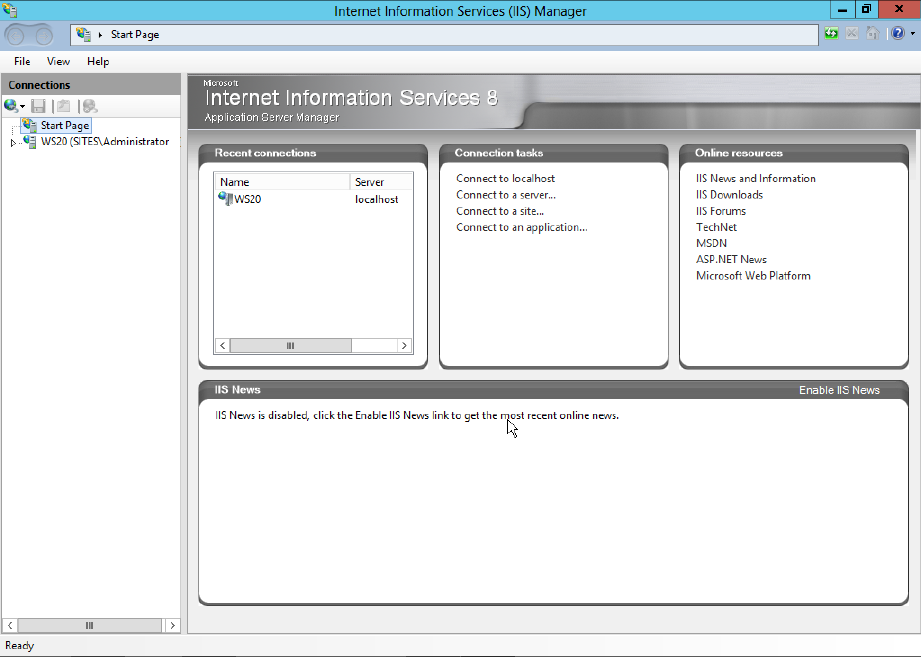Click the Up folder icon in Connections toolbar
921x657 pixels.
point(63,106)
